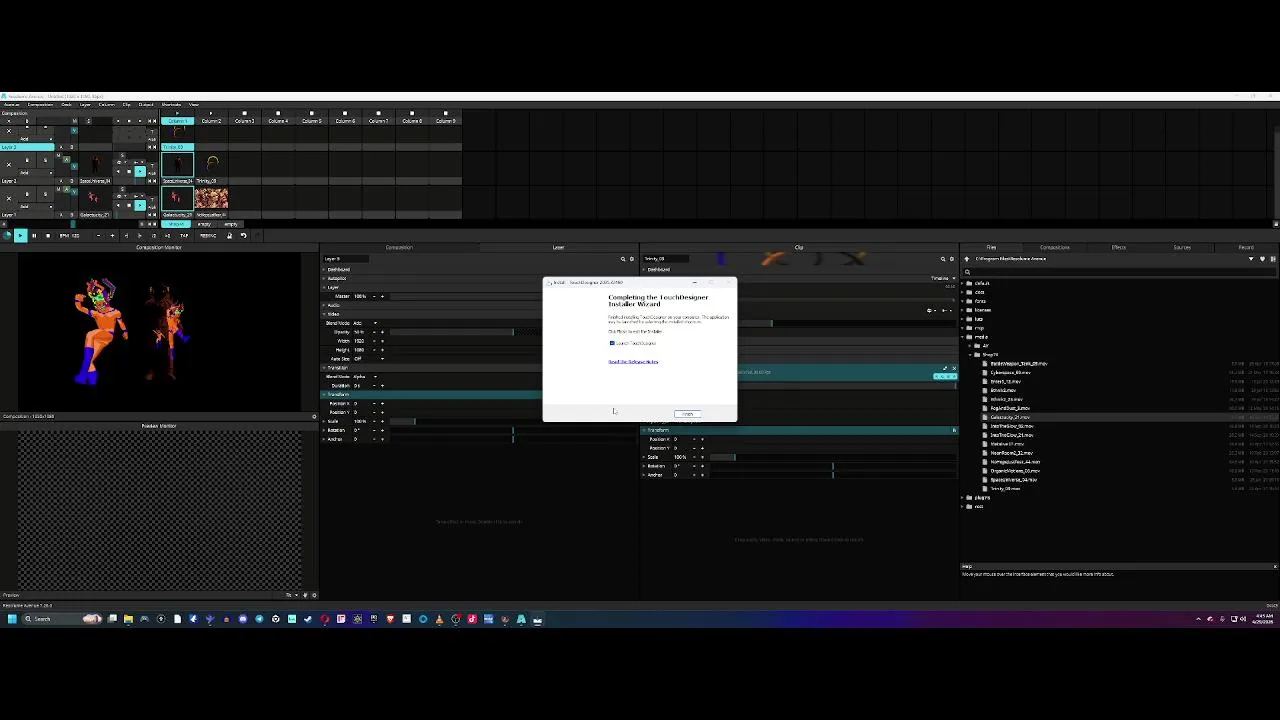Collapse the Transition section in Layer panel

(x=324, y=368)
